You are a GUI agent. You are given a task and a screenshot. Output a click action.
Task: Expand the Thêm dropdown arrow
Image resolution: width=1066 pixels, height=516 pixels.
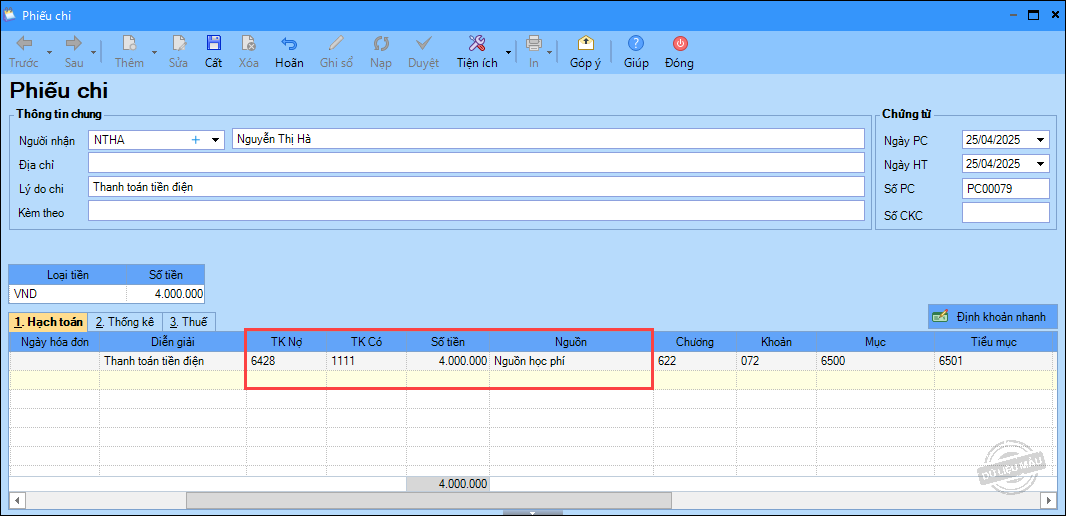154,52
